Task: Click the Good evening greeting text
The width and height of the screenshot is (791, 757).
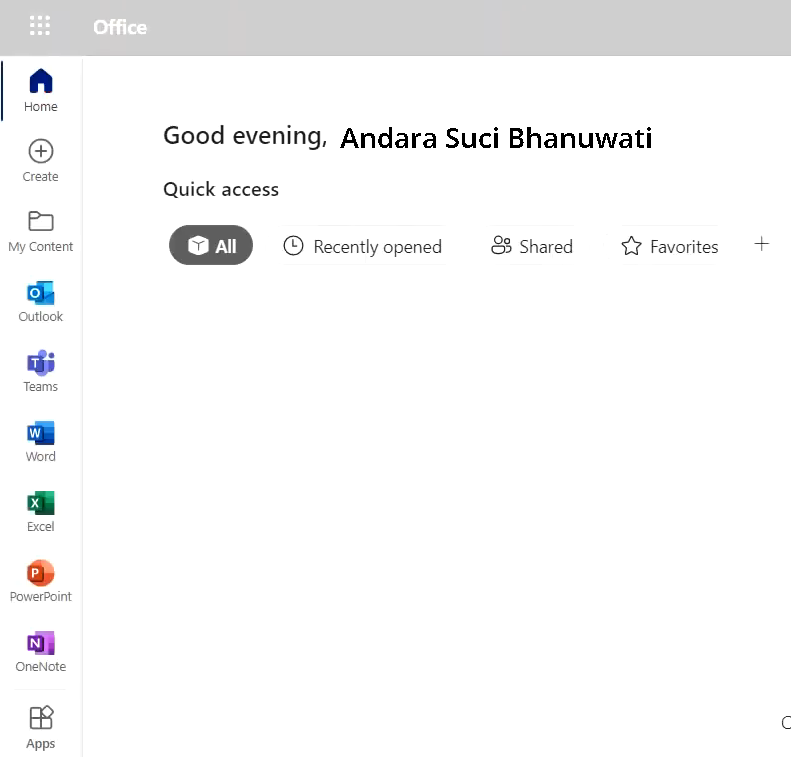Action: (245, 136)
